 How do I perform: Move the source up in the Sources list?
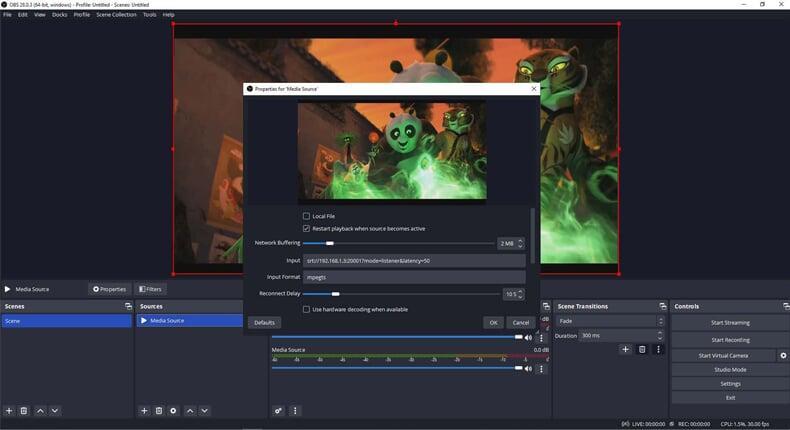pyautogui.click(x=190, y=411)
